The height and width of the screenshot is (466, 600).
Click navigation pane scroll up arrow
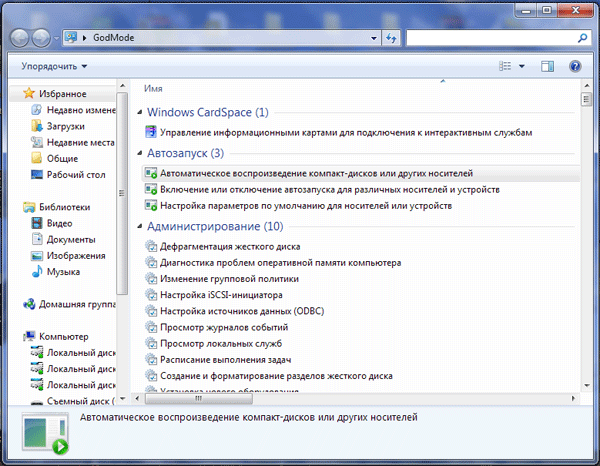coord(122,86)
